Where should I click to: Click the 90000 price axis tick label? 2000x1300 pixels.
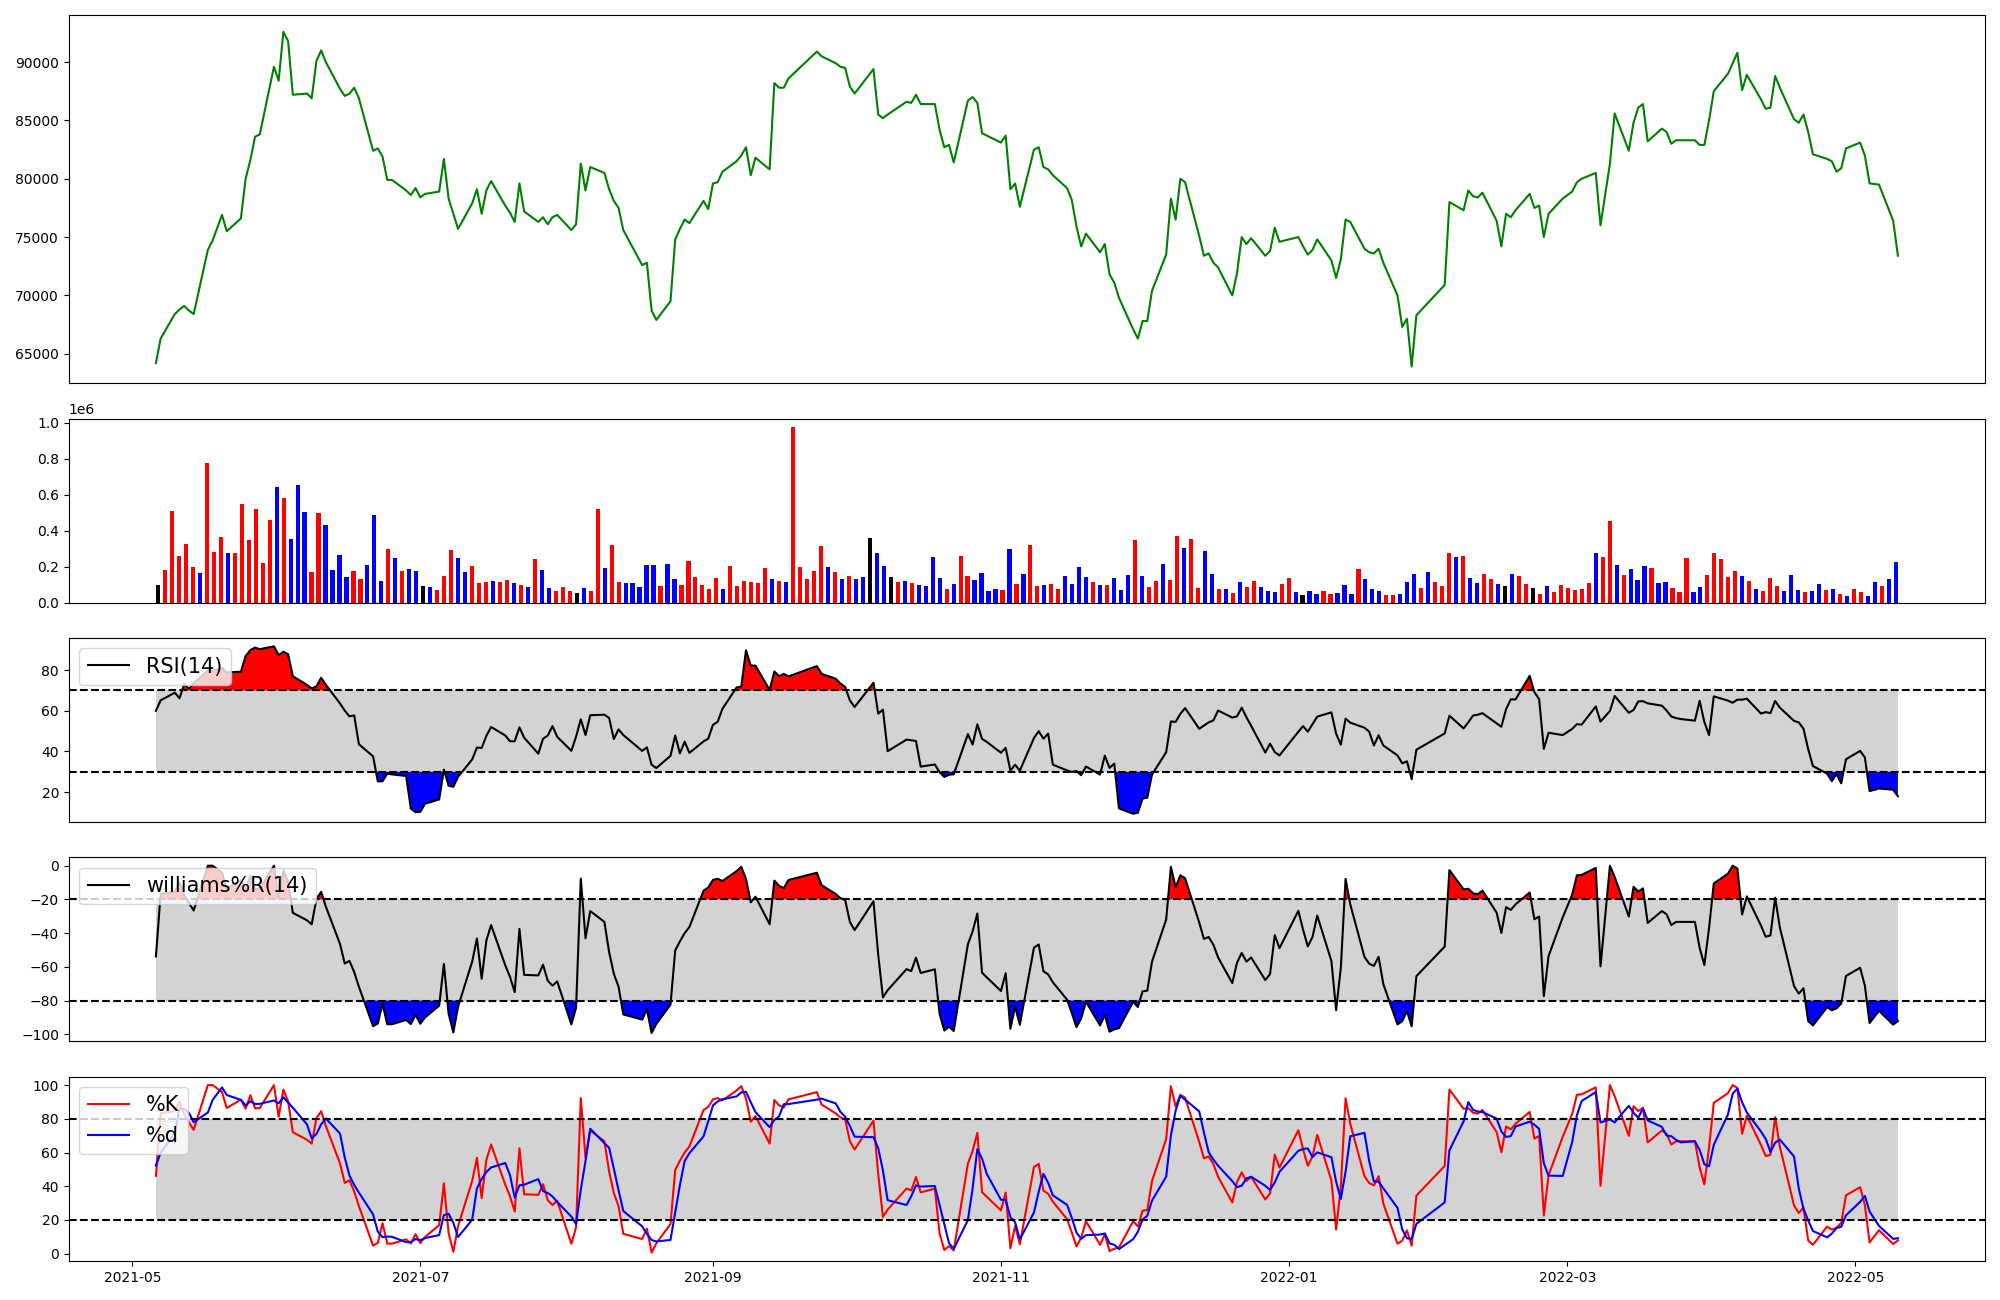(38, 63)
